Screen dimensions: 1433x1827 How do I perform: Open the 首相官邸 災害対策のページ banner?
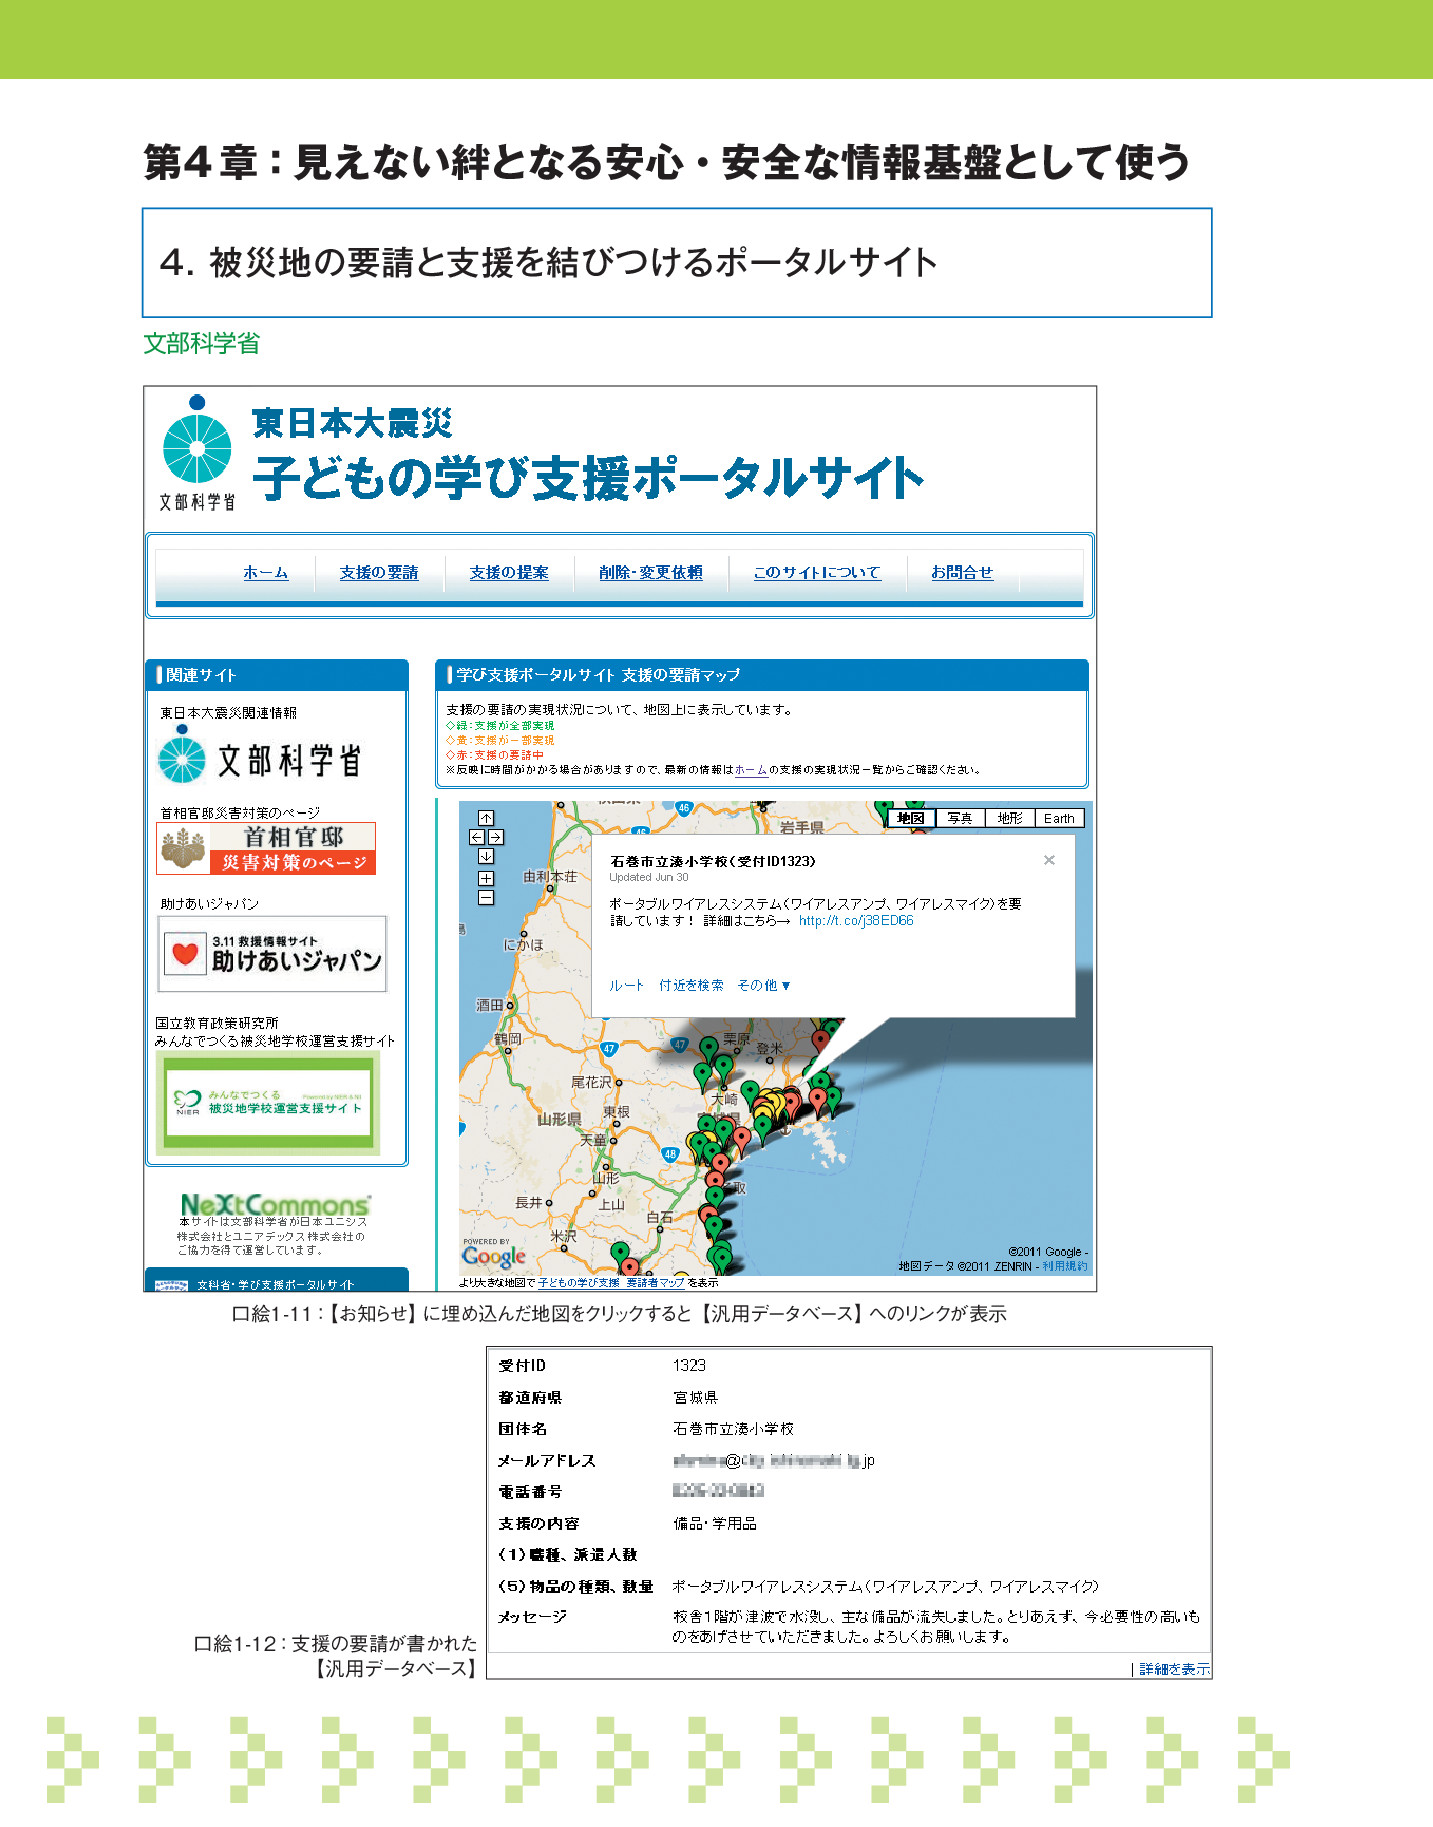coord(267,848)
